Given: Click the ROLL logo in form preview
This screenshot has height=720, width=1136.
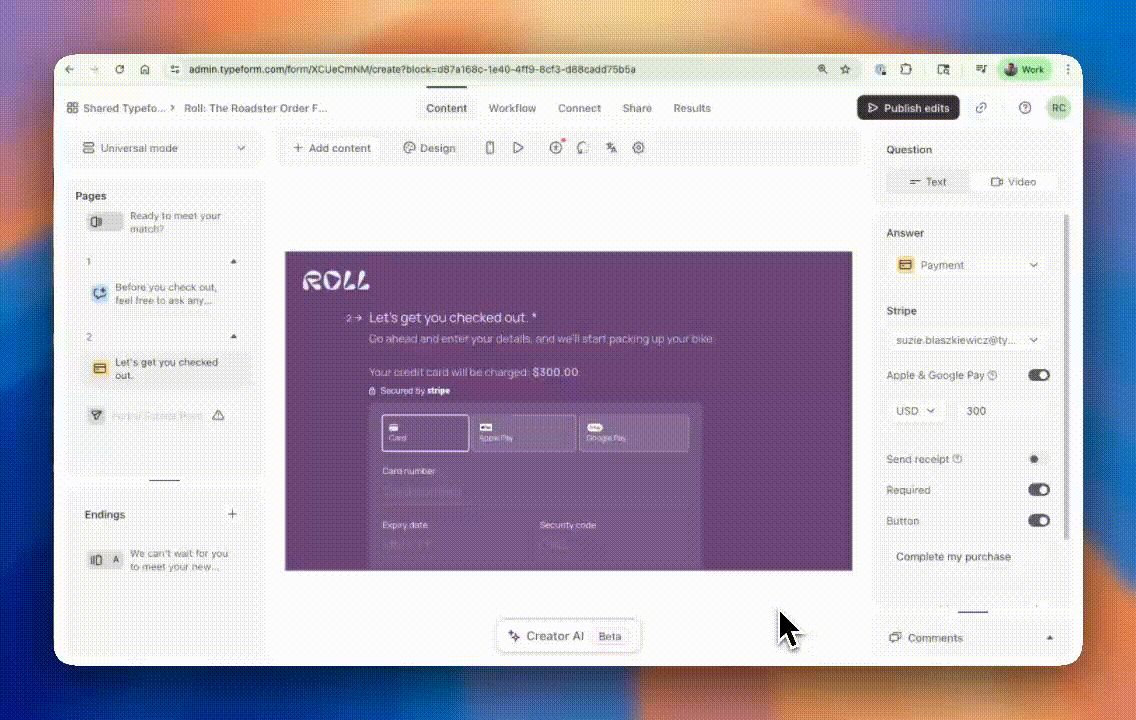Looking at the screenshot, I should point(335,280).
